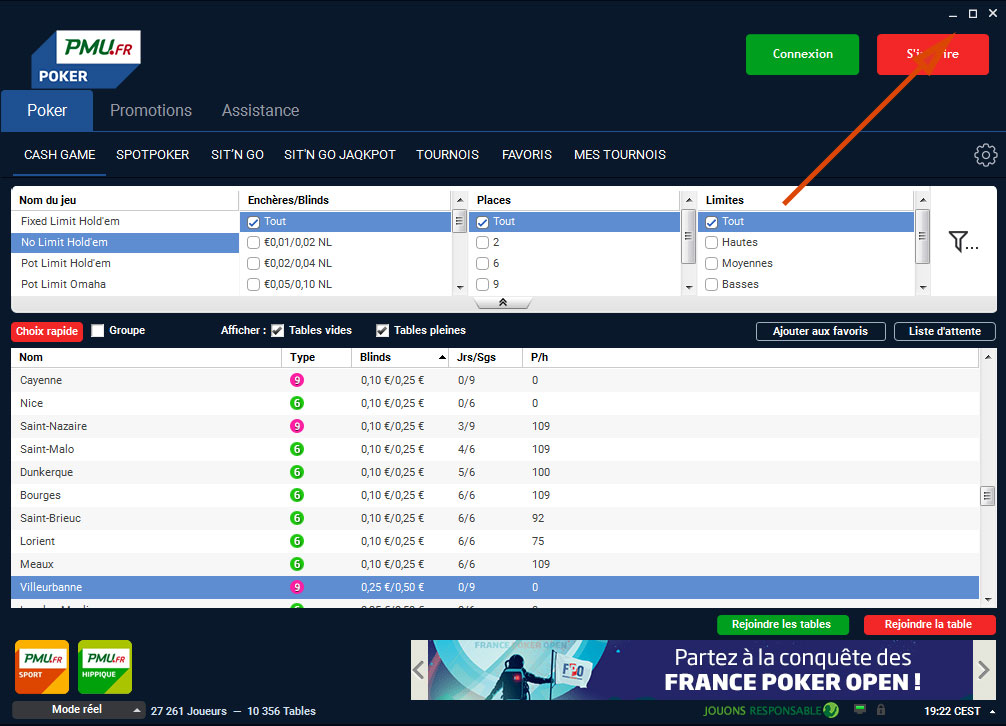Toggle the Tables vides checkbox
This screenshot has height=726, width=1006.
[x=278, y=331]
